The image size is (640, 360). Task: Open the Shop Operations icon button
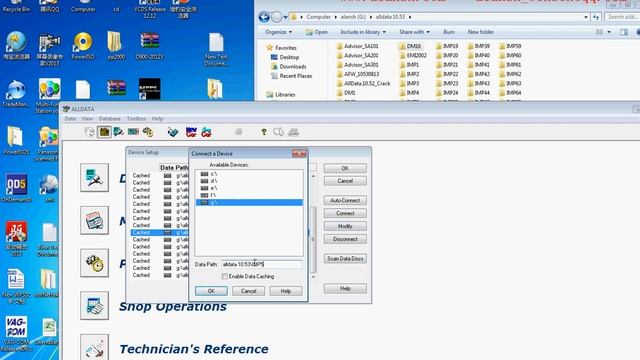click(94, 305)
